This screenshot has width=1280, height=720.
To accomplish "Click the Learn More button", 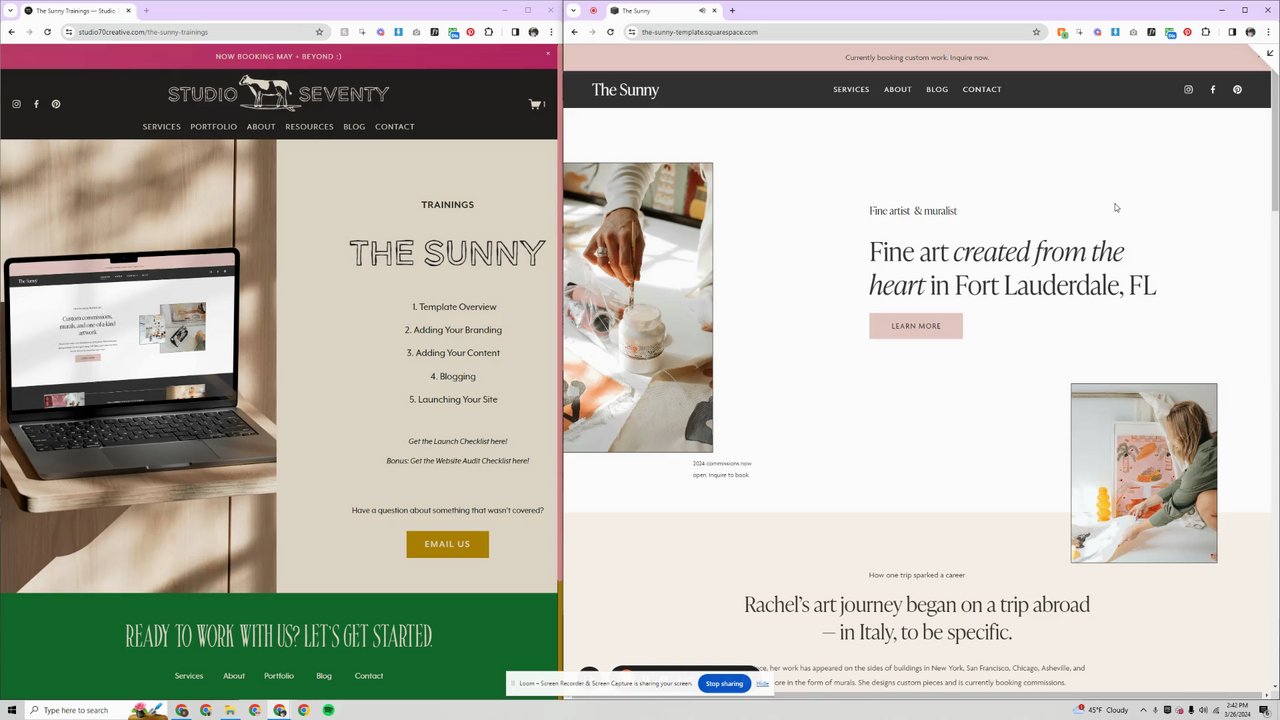I will [916, 326].
